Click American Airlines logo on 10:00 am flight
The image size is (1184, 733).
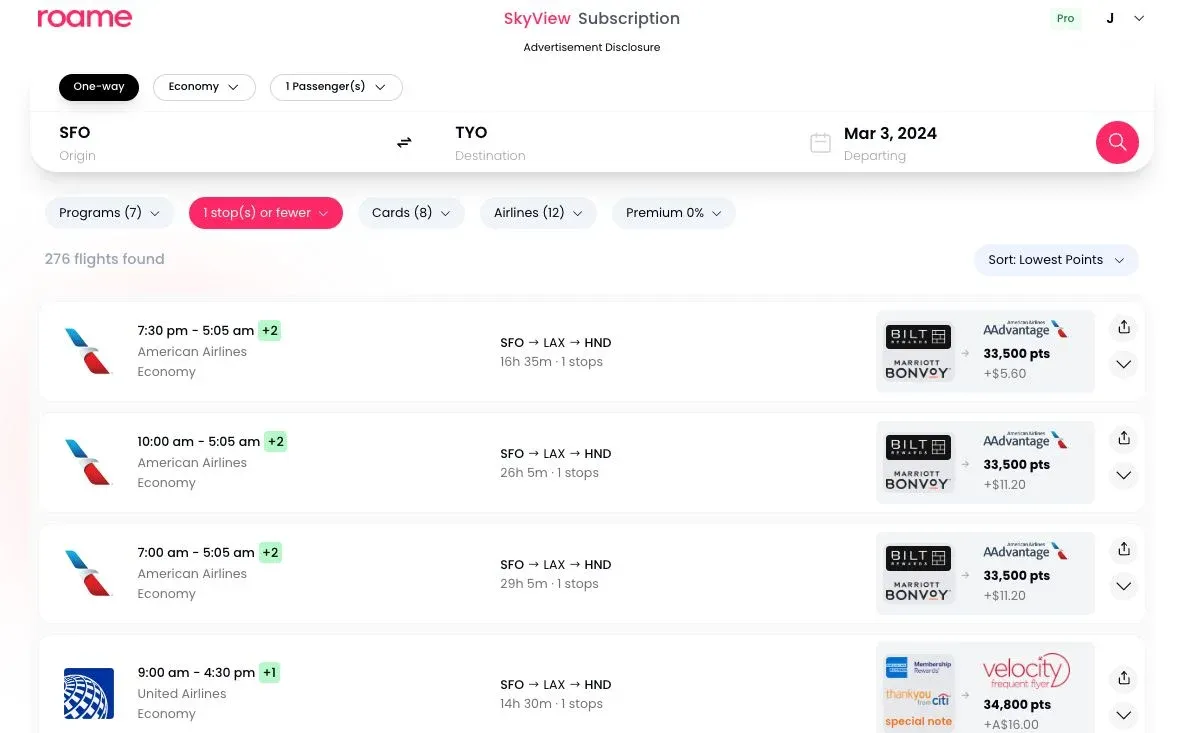pos(88,462)
